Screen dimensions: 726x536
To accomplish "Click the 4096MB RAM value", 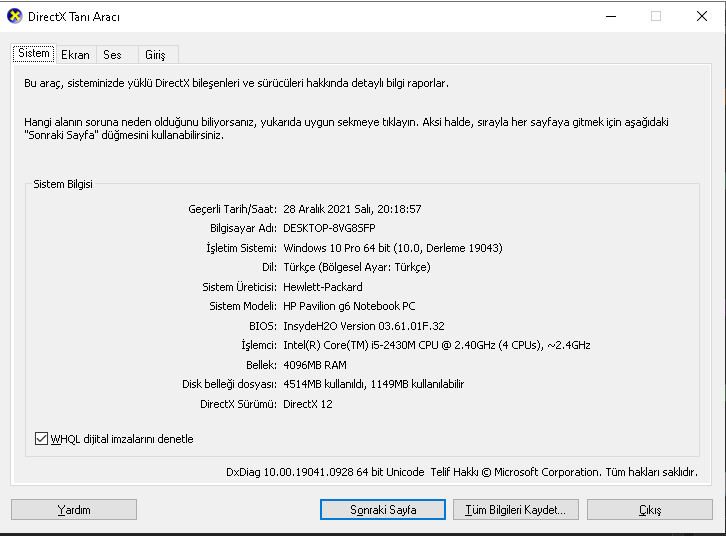I will click(315, 365).
